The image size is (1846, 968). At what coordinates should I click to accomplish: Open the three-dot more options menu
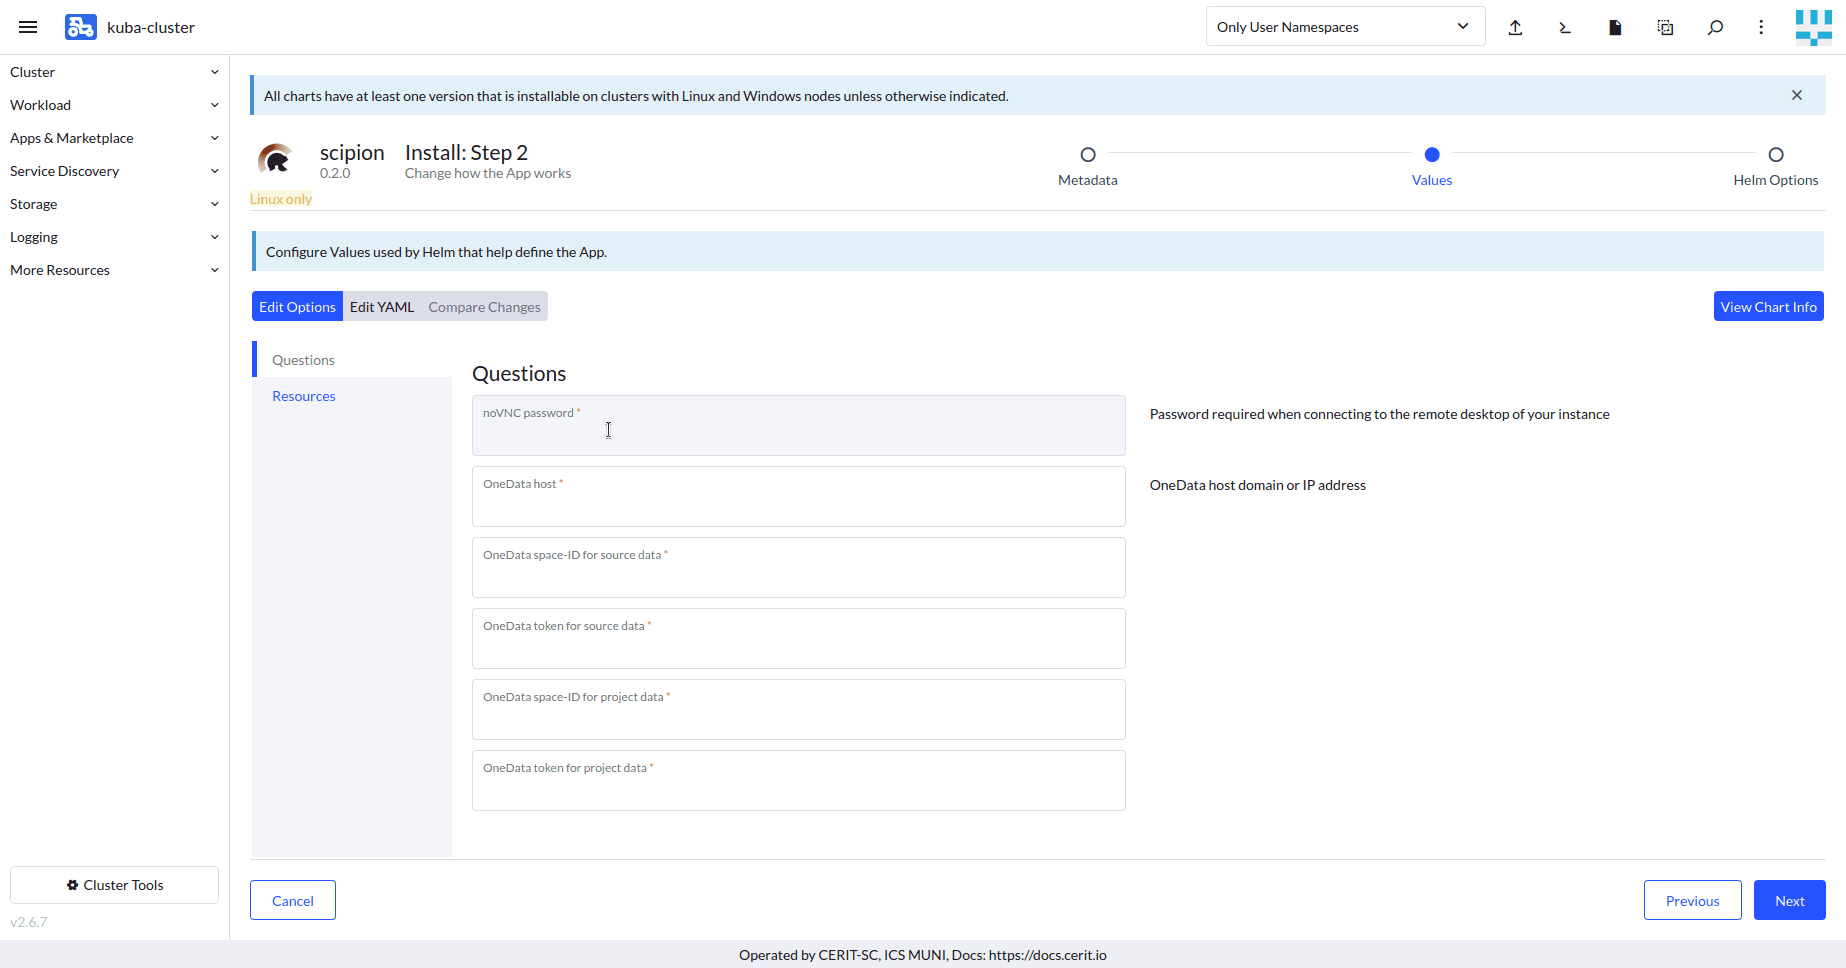tap(1761, 27)
